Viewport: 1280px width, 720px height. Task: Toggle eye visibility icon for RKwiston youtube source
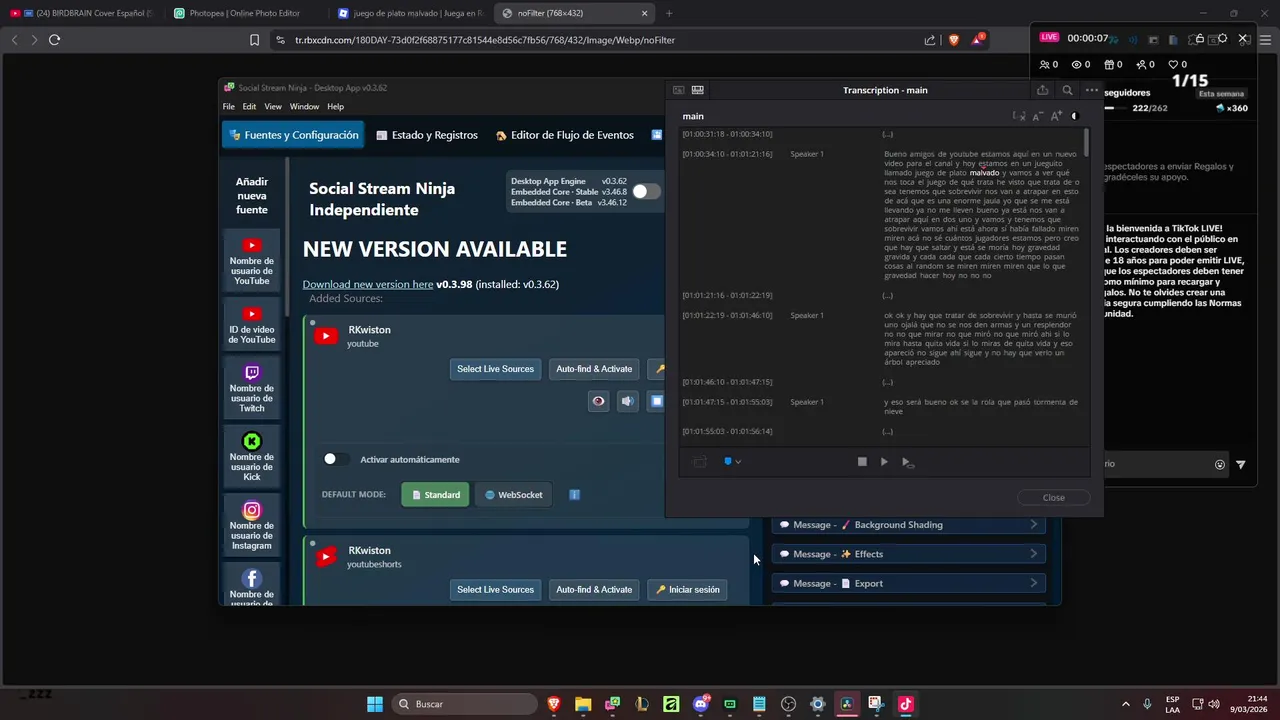(598, 401)
